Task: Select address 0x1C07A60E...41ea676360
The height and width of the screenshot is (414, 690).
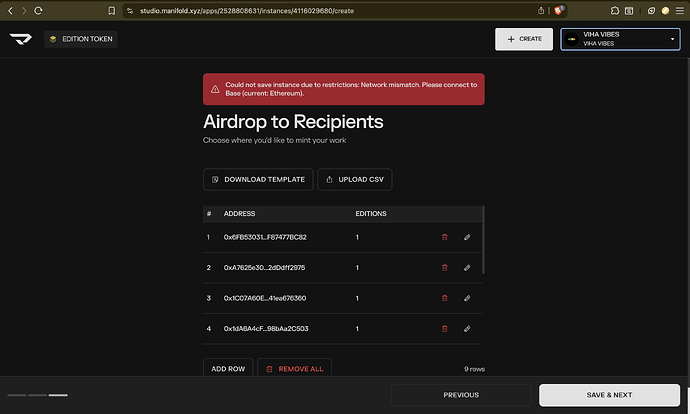Action: coord(265,298)
